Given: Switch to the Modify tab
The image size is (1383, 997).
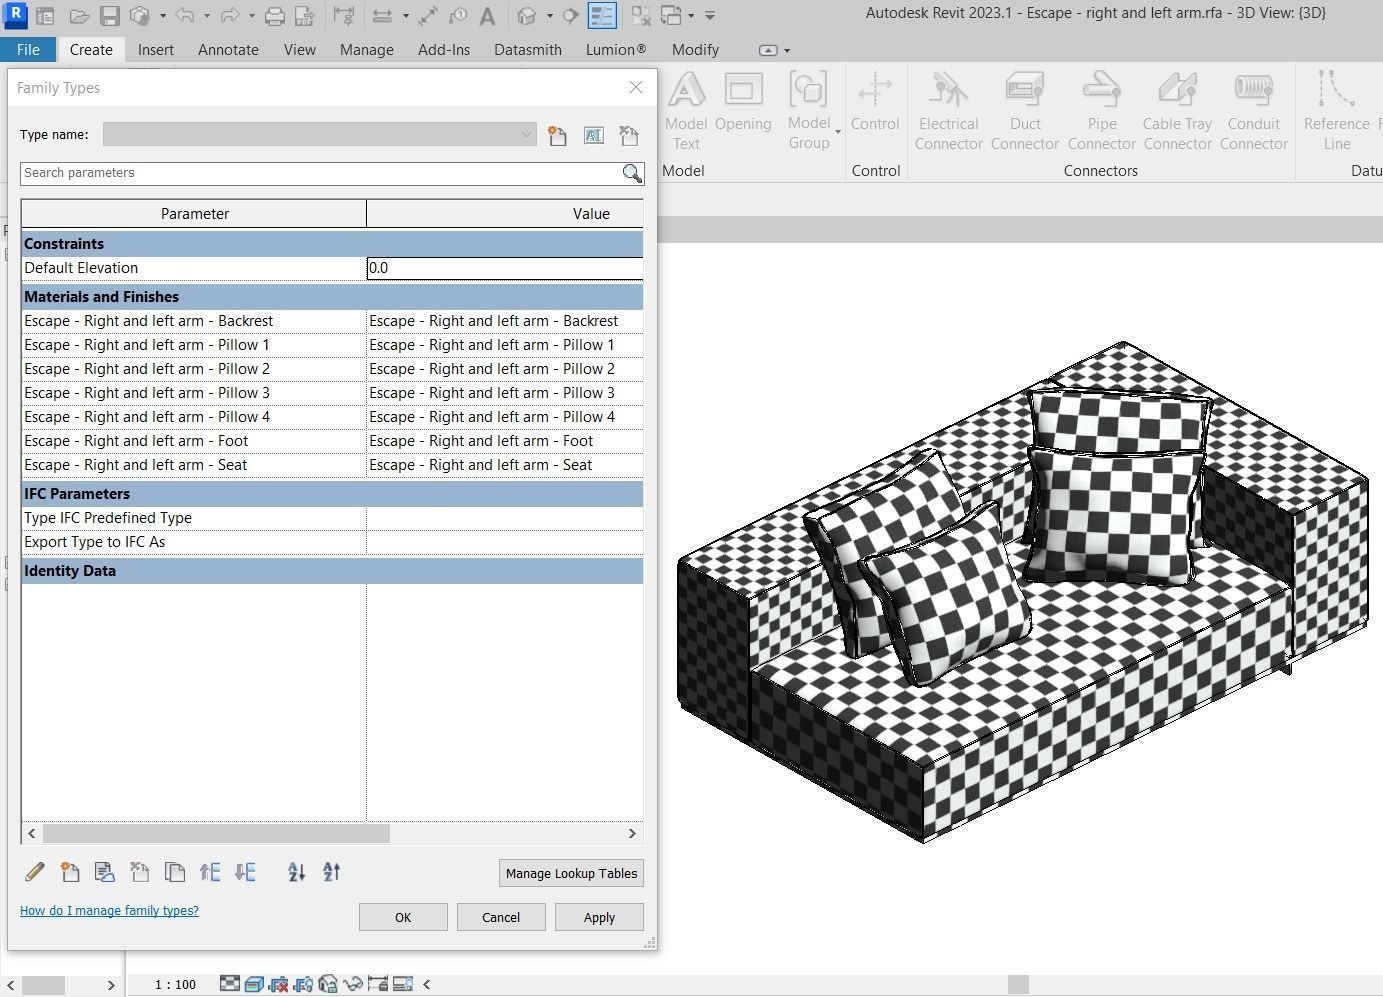Looking at the screenshot, I should (695, 50).
